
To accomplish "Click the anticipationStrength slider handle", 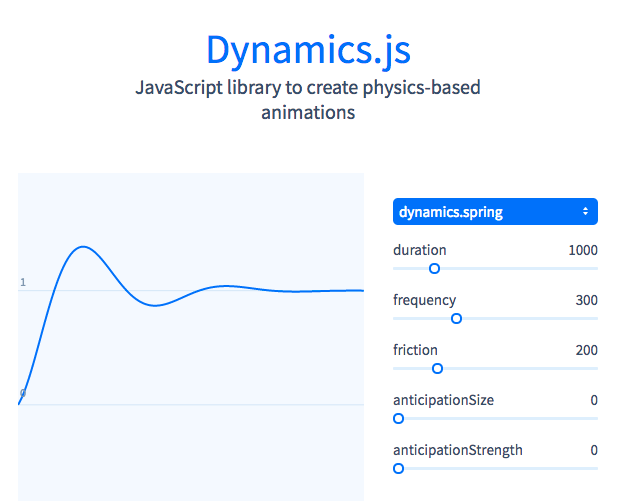I will pyautogui.click(x=398, y=469).
